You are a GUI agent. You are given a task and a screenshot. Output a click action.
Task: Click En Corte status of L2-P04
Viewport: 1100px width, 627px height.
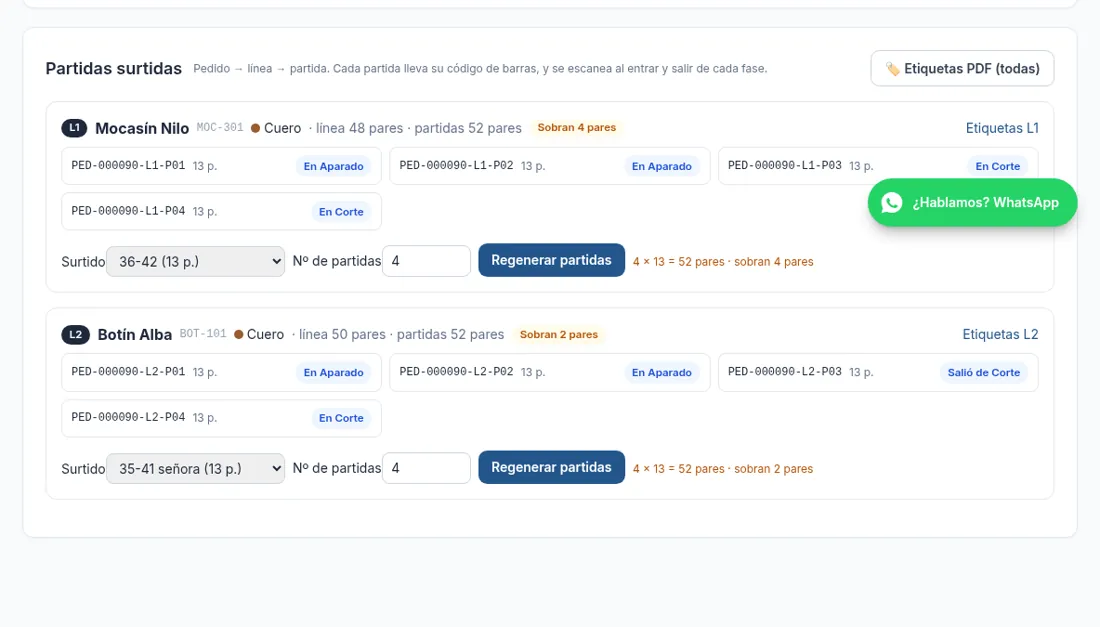click(341, 418)
